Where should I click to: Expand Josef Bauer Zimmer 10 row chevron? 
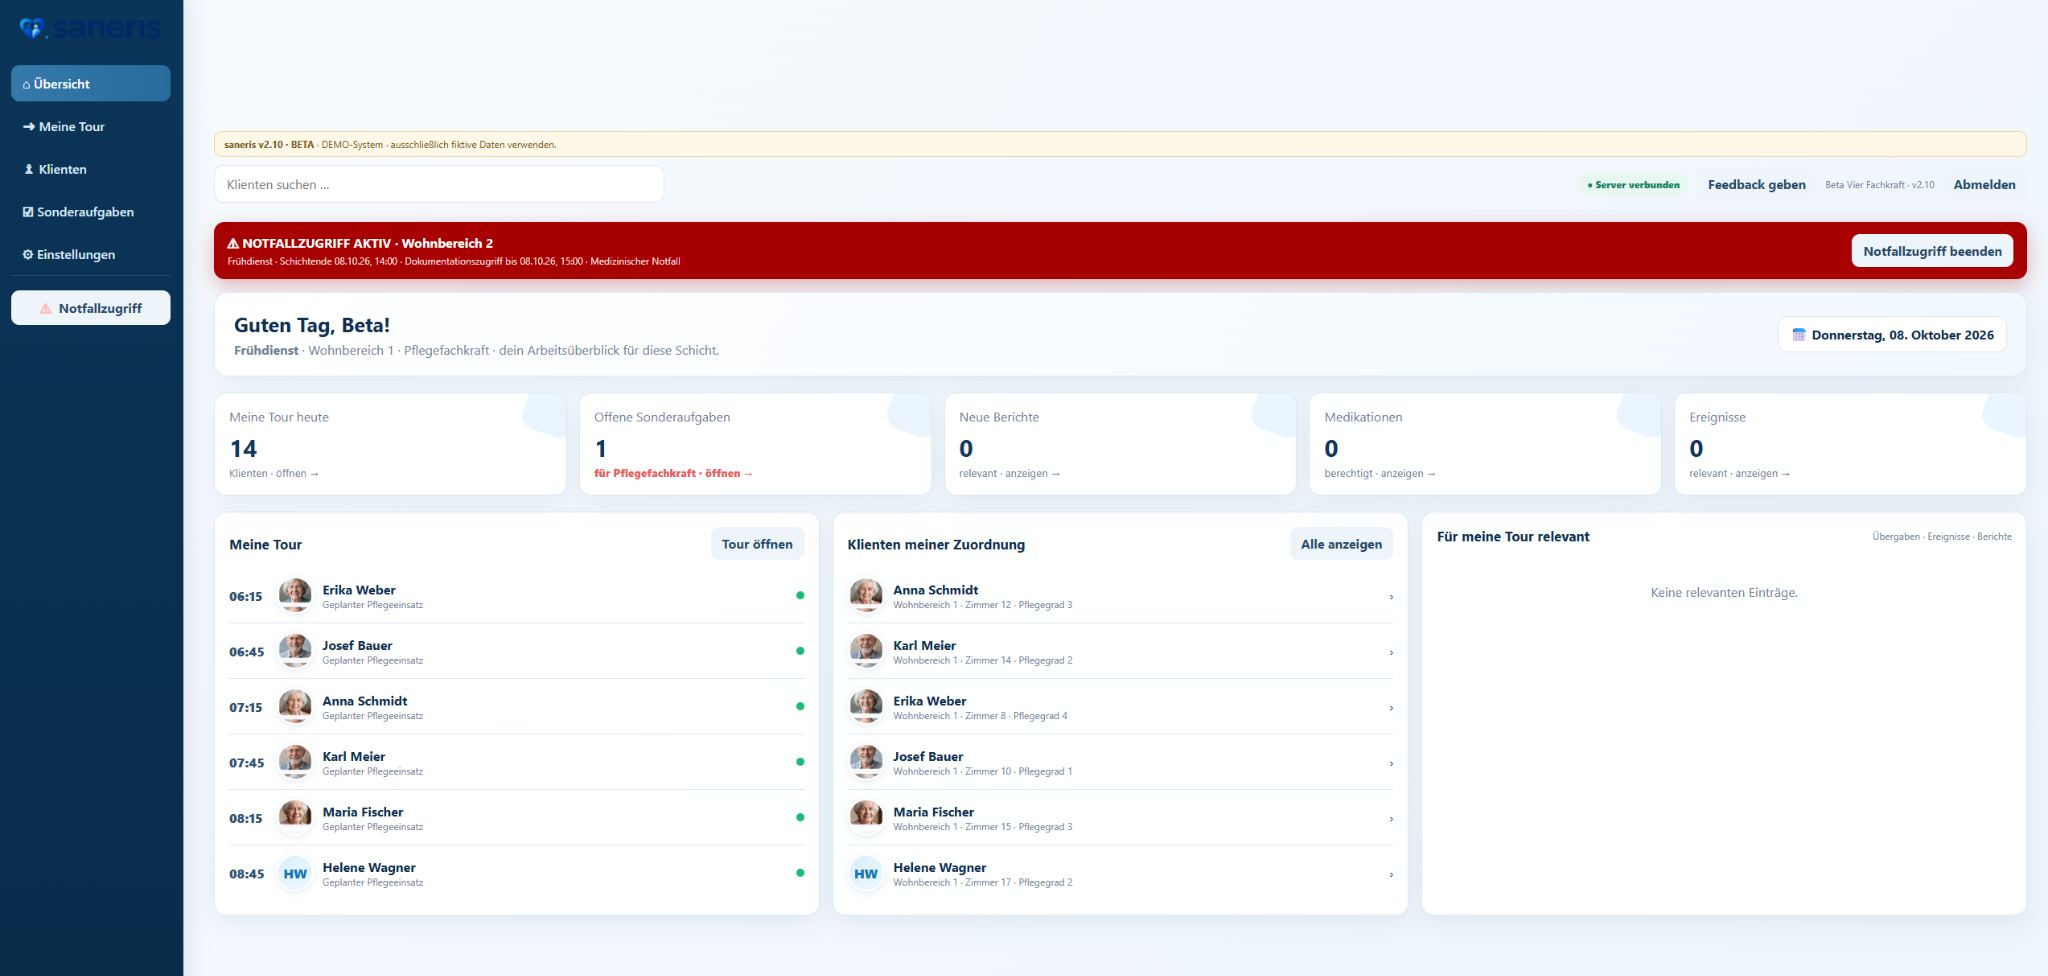1391,764
